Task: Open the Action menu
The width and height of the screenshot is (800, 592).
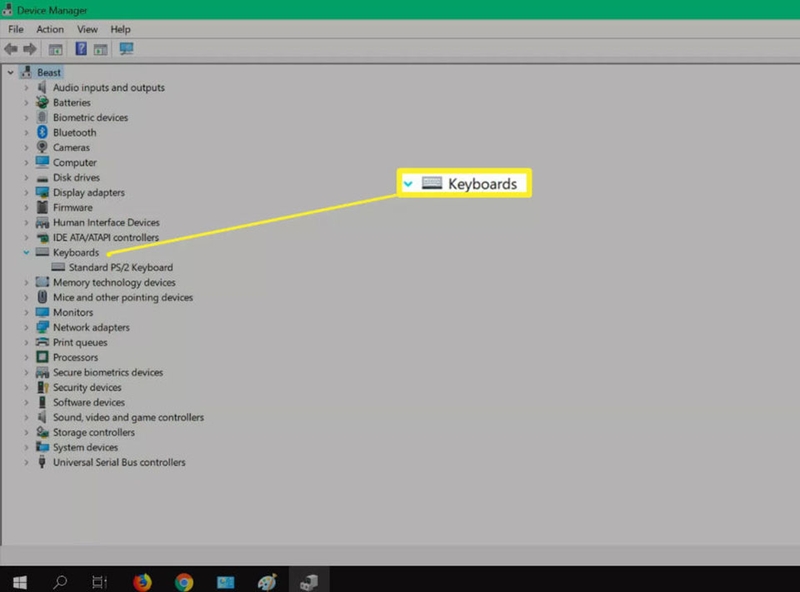Action: pyautogui.click(x=50, y=29)
